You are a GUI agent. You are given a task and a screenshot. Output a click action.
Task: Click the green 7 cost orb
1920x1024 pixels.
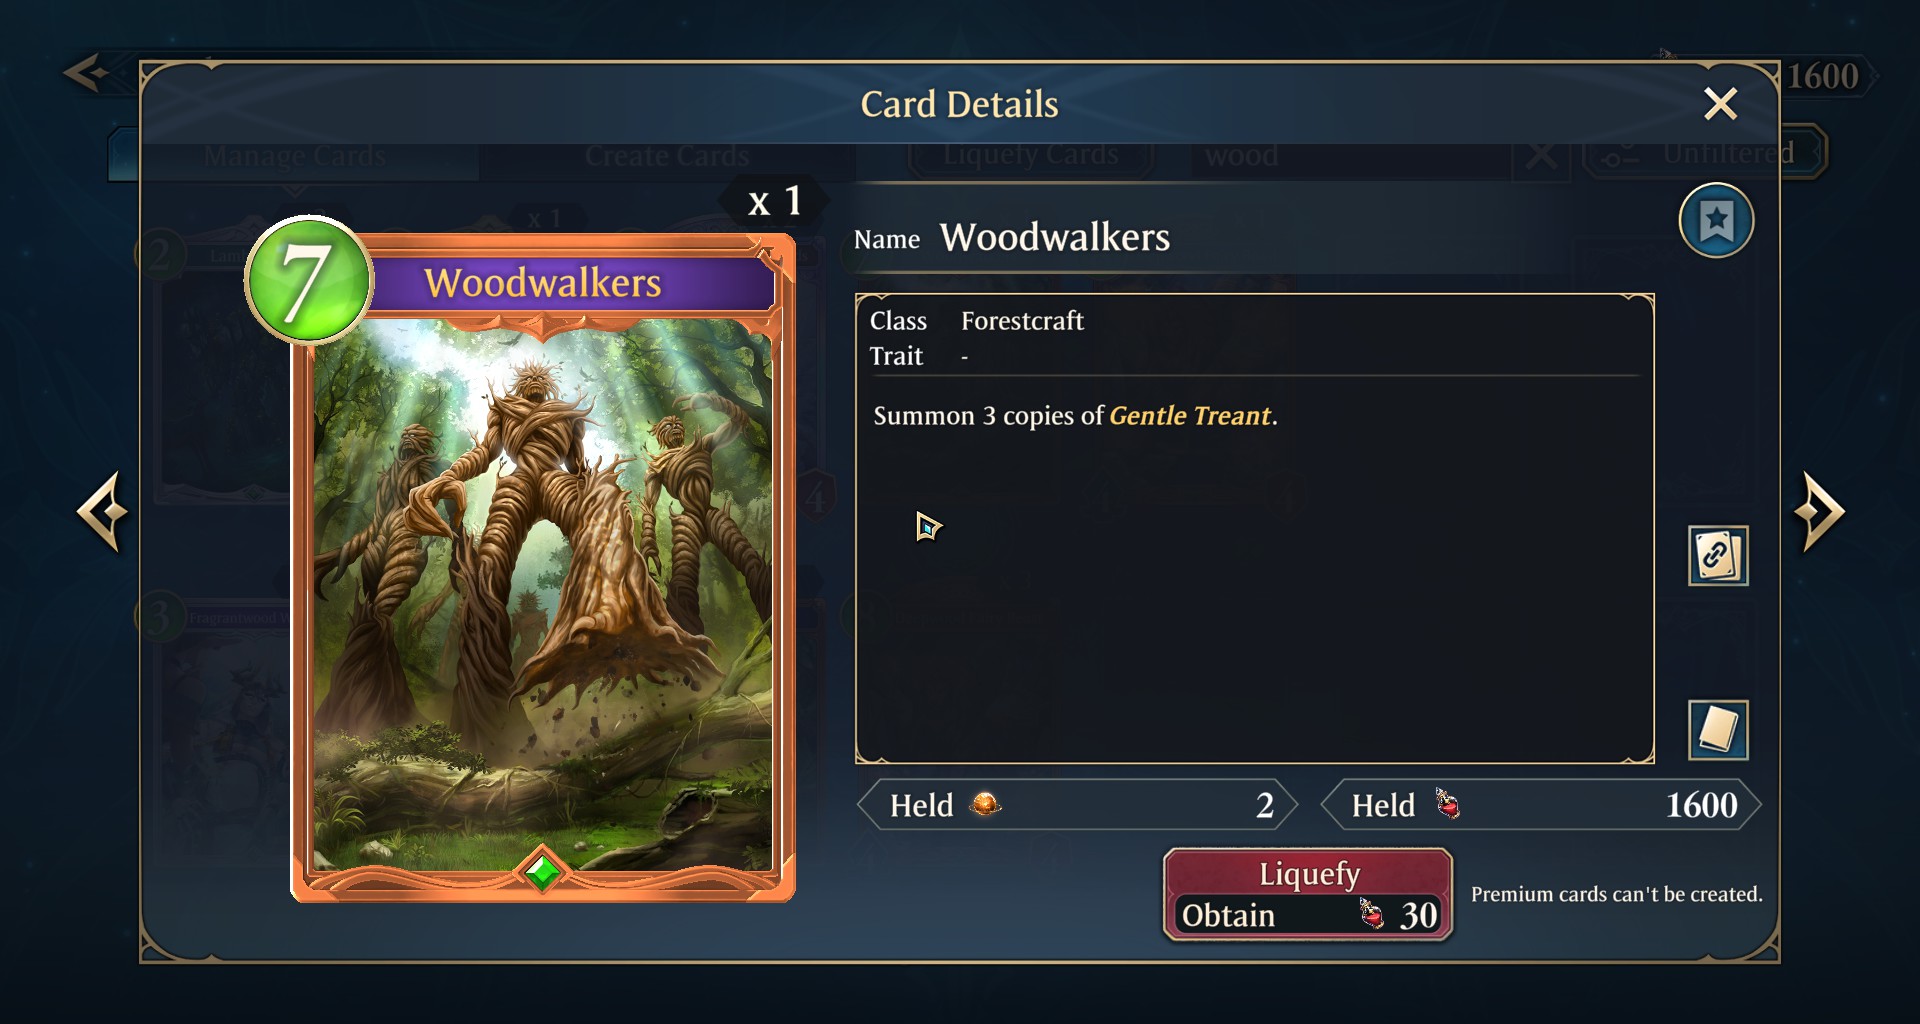click(308, 279)
